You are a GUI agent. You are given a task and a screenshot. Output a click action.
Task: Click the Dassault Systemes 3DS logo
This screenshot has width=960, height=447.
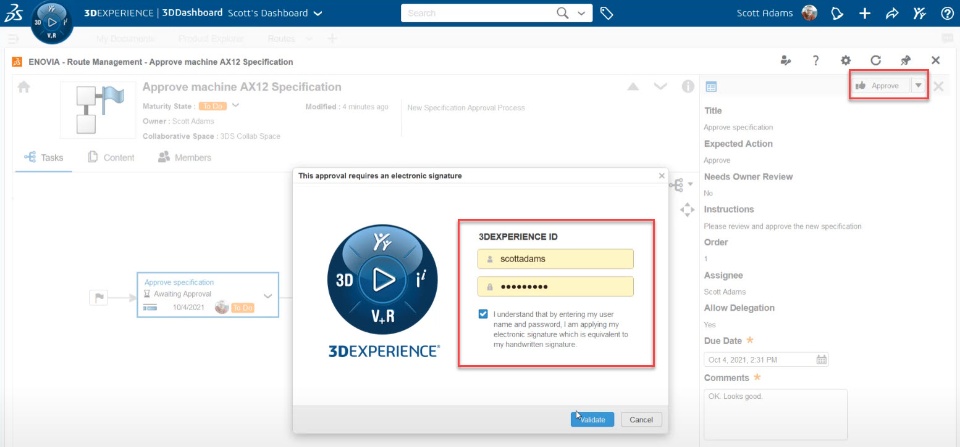coord(14,13)
